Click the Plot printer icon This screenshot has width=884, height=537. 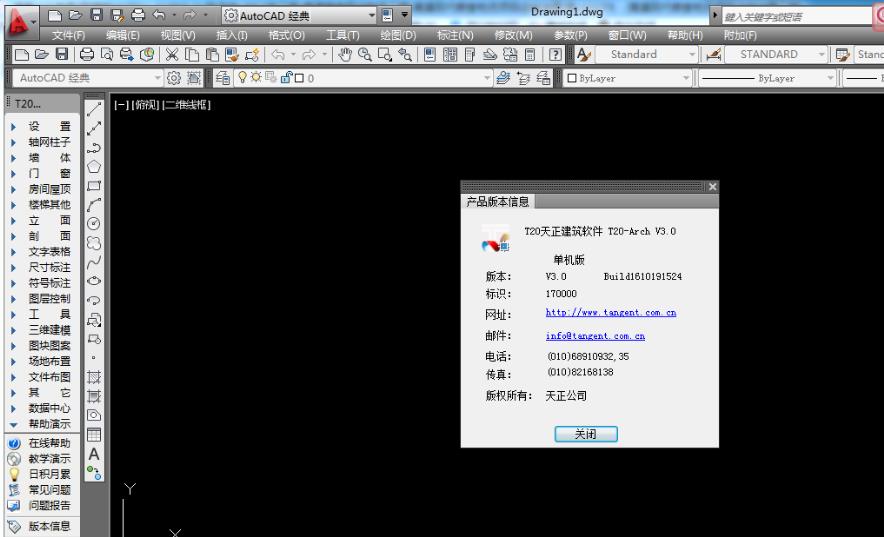[87, 55]
